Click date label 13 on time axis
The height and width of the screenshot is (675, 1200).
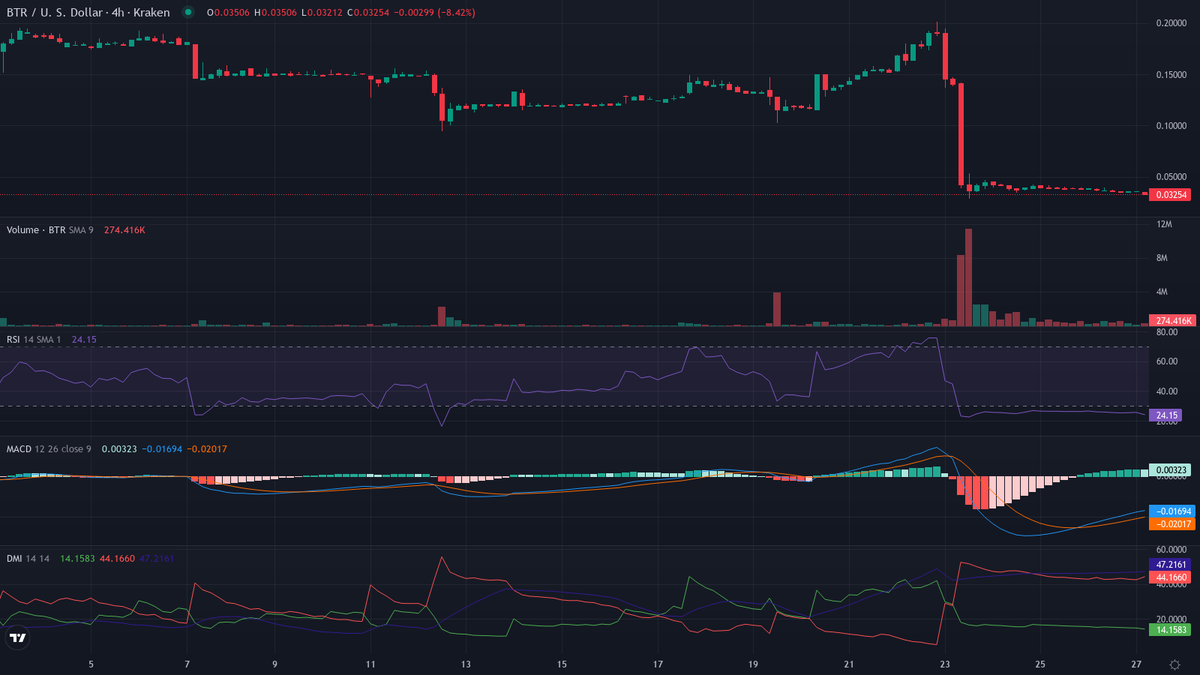pyautogui.click(x=466, y=664)
